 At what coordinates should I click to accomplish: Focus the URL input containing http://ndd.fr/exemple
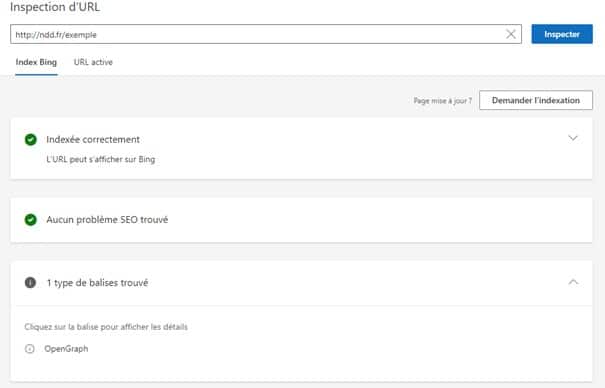[266, 34]
